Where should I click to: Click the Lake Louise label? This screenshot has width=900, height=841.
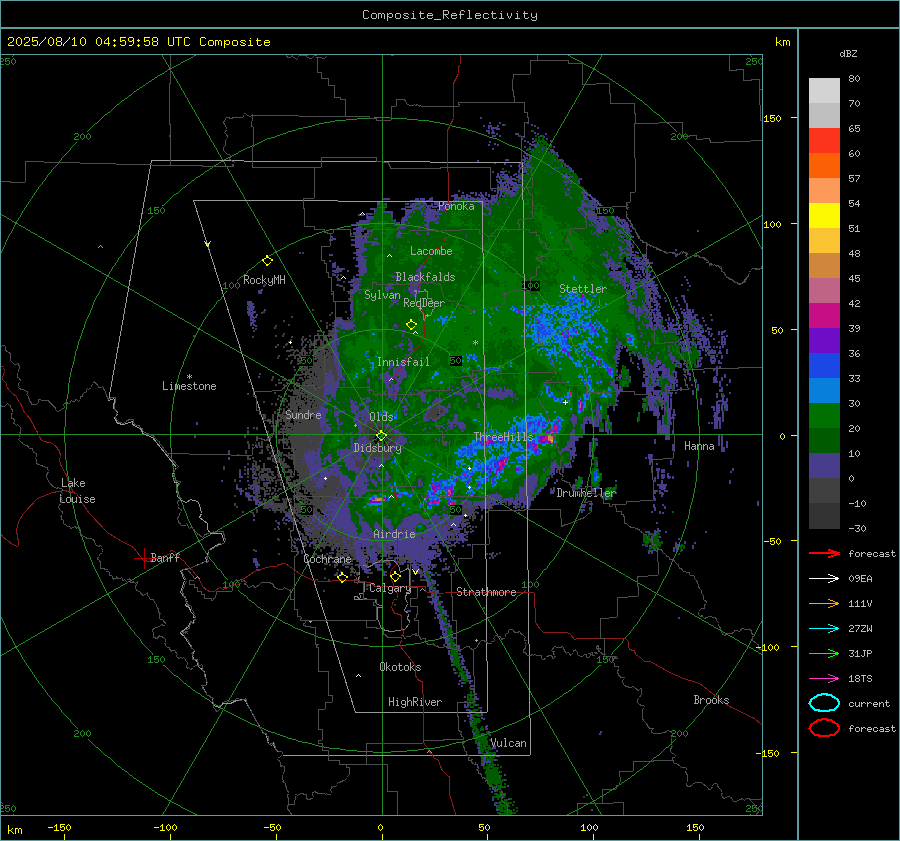[78, 491]
